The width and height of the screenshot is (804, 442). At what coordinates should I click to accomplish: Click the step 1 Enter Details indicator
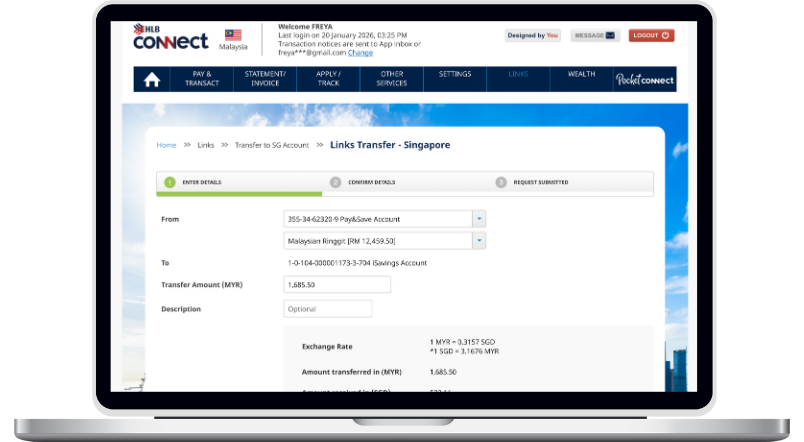[170, 182]
